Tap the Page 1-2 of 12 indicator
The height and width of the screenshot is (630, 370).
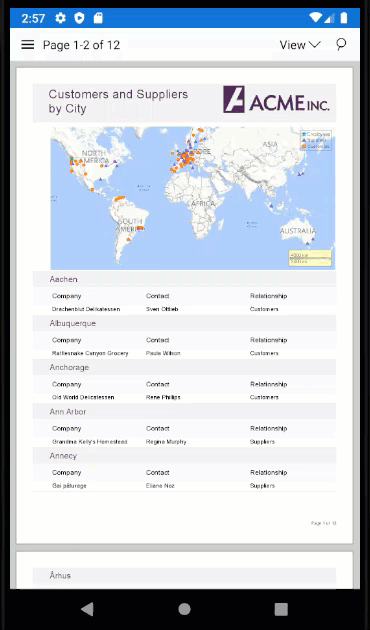pos(82,45)
